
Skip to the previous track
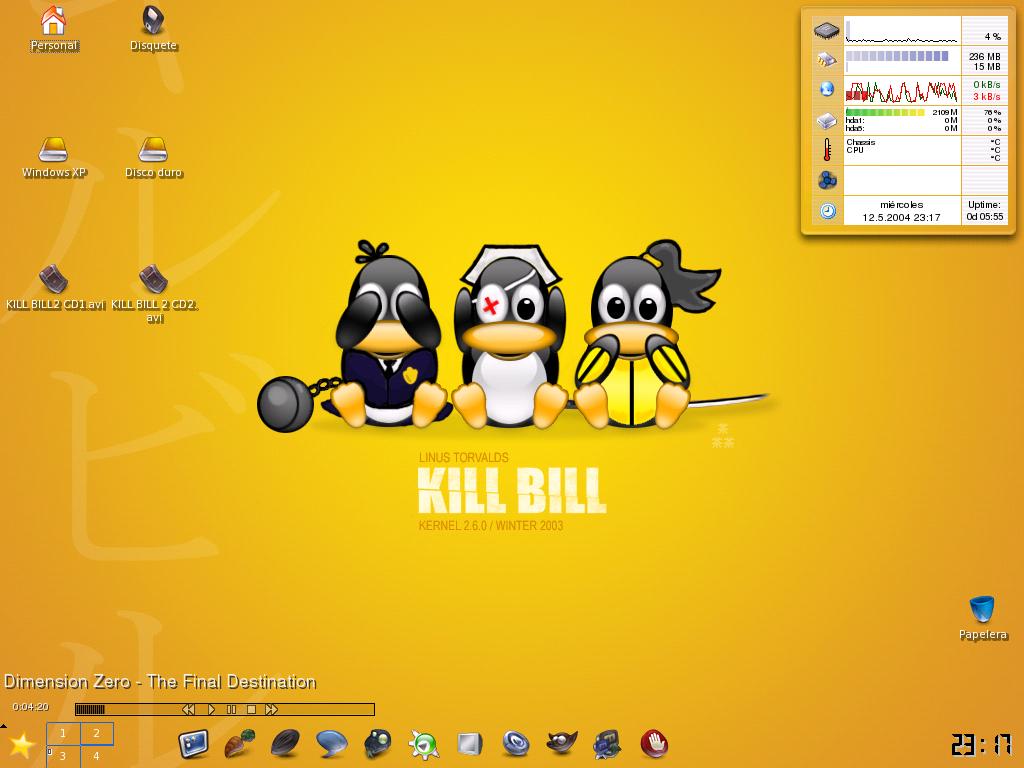click(x=188, y=709)
